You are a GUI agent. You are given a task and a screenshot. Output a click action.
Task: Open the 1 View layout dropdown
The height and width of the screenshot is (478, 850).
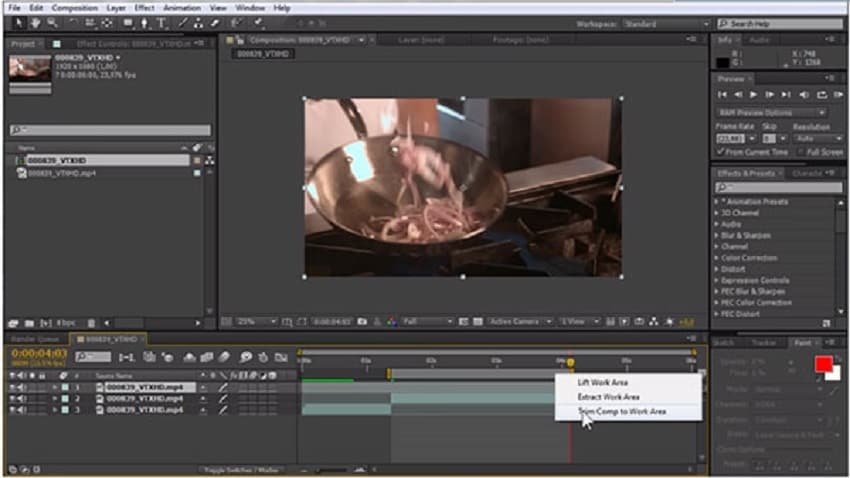tap(579, 322)
